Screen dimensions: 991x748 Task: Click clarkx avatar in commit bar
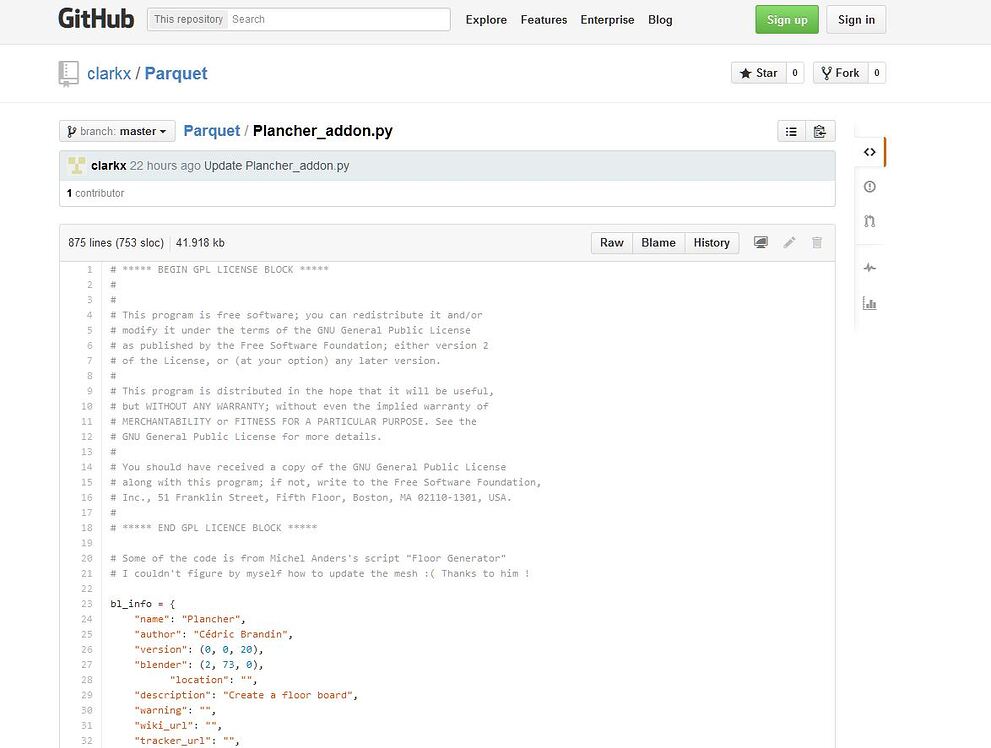pos(76,166)
